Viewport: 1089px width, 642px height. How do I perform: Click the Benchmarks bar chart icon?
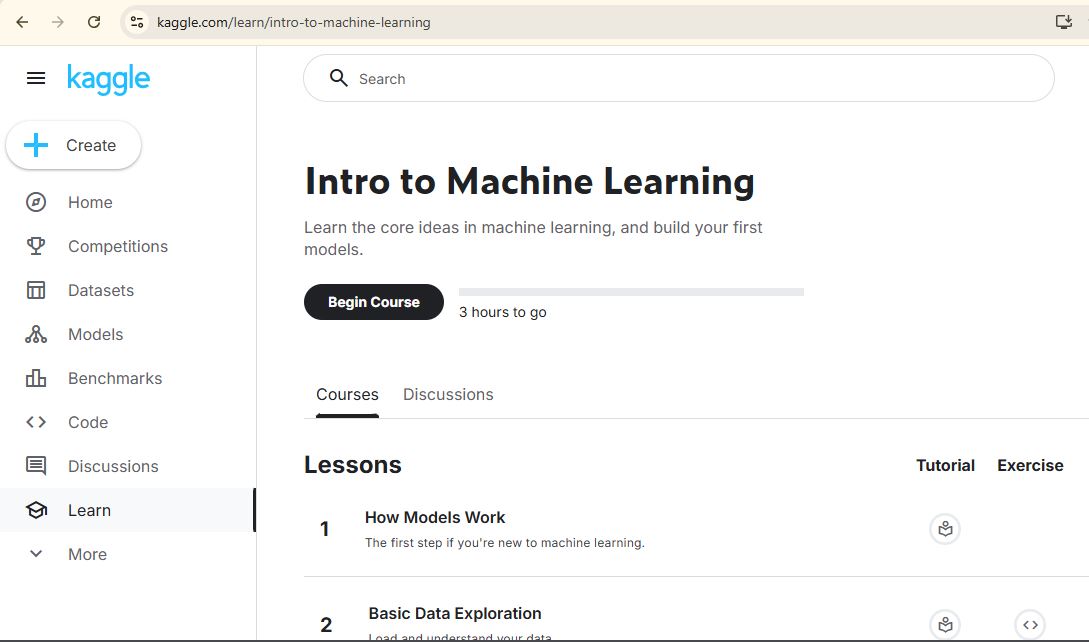[36, 378]
